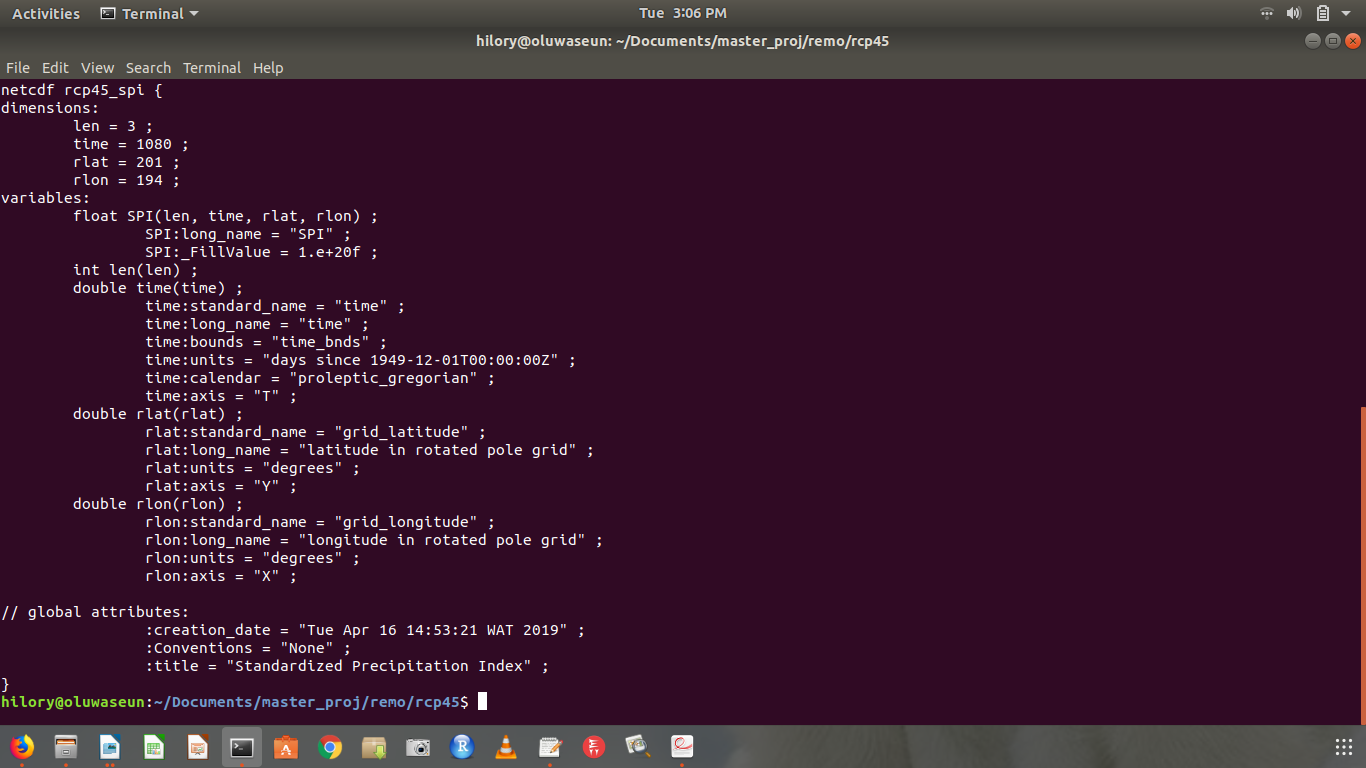Open the Terminal app menu dropdown in top bar
The height and width of the screenshot is (768, 1366).
click(x=150, y=14)
